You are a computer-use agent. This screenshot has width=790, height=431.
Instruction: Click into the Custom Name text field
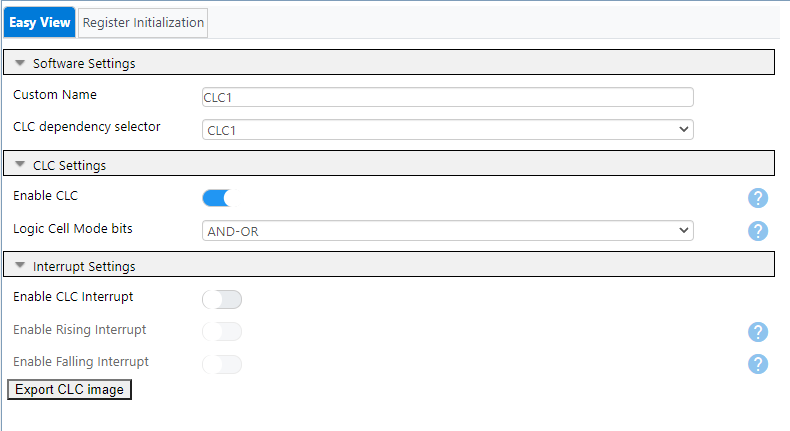point(447,97)
